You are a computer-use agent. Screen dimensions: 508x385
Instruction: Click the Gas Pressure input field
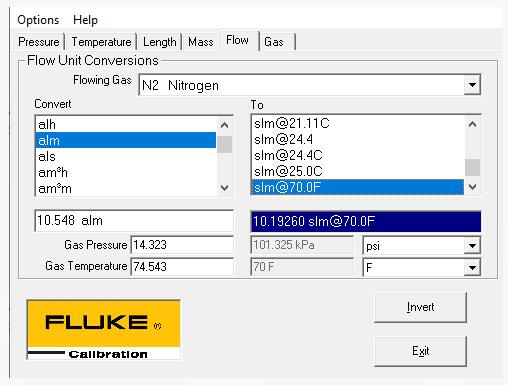pyautogui.click(x=182, y=245)
